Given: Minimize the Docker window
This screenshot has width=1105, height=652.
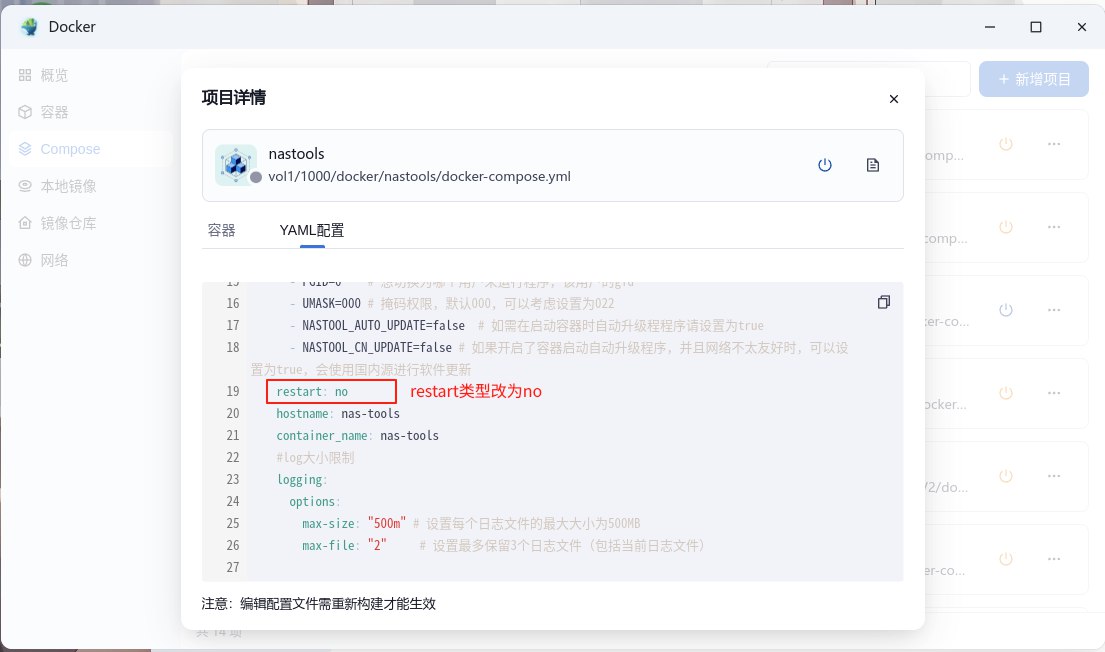Looking at the screenshot, I should (x=990, y=27).
